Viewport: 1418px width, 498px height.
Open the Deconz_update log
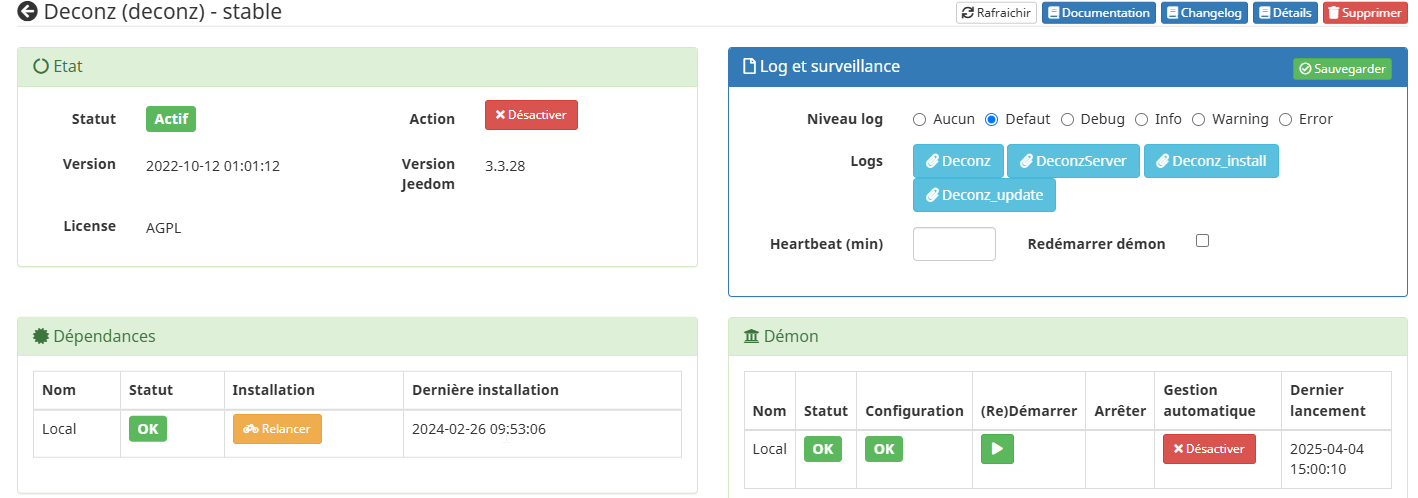click(984, 195)
